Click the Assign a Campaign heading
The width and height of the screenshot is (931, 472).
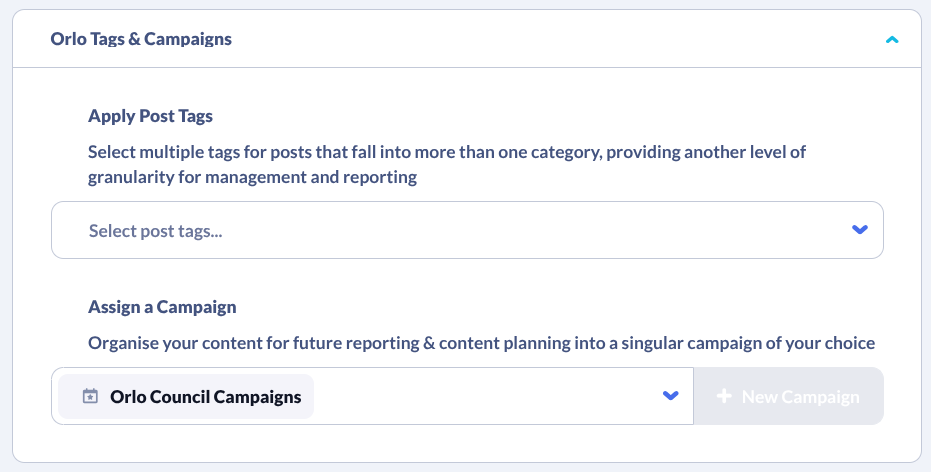pos(162,307)
